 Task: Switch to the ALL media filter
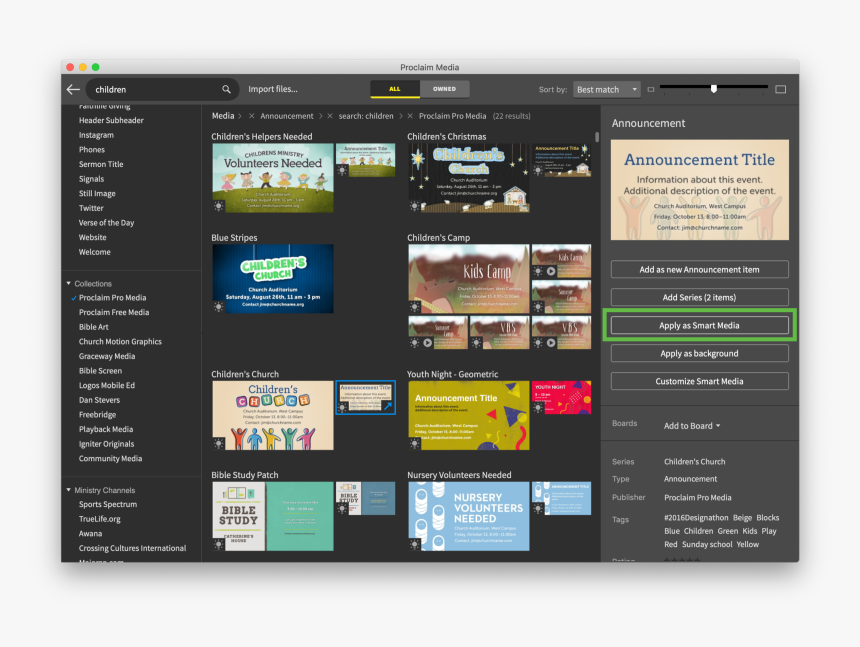pyautogui.click(x=395, y=89)
